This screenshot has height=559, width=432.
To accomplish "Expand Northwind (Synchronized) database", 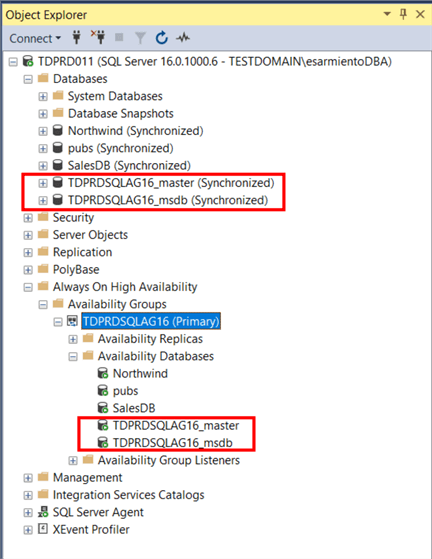I will tap(43, 131).
